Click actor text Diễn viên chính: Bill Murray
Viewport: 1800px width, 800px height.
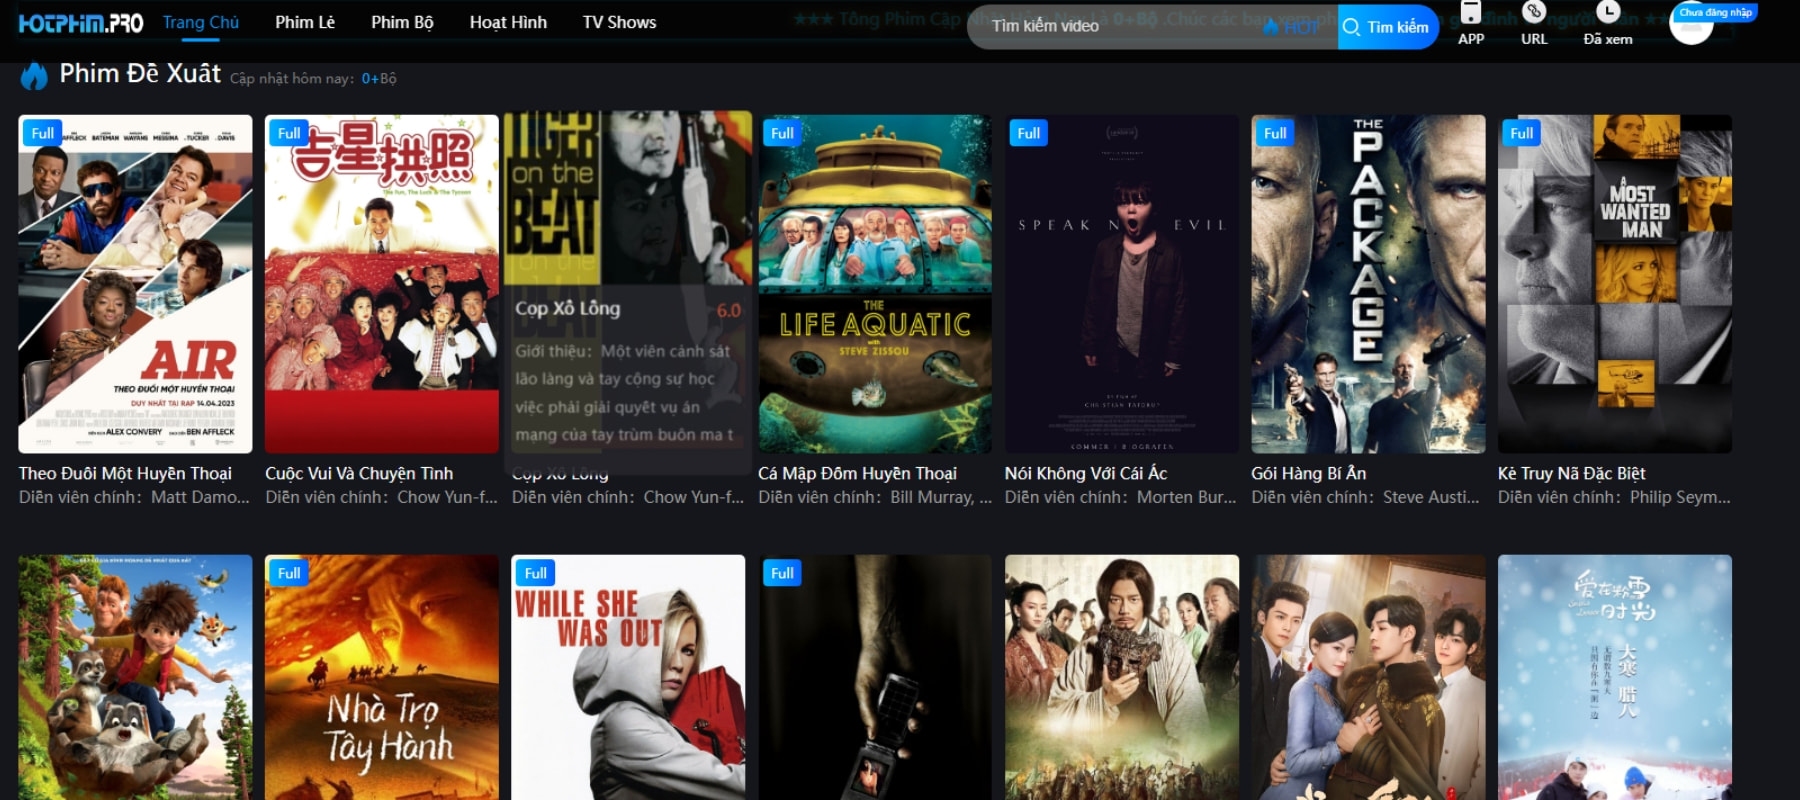tap(875, 497)
